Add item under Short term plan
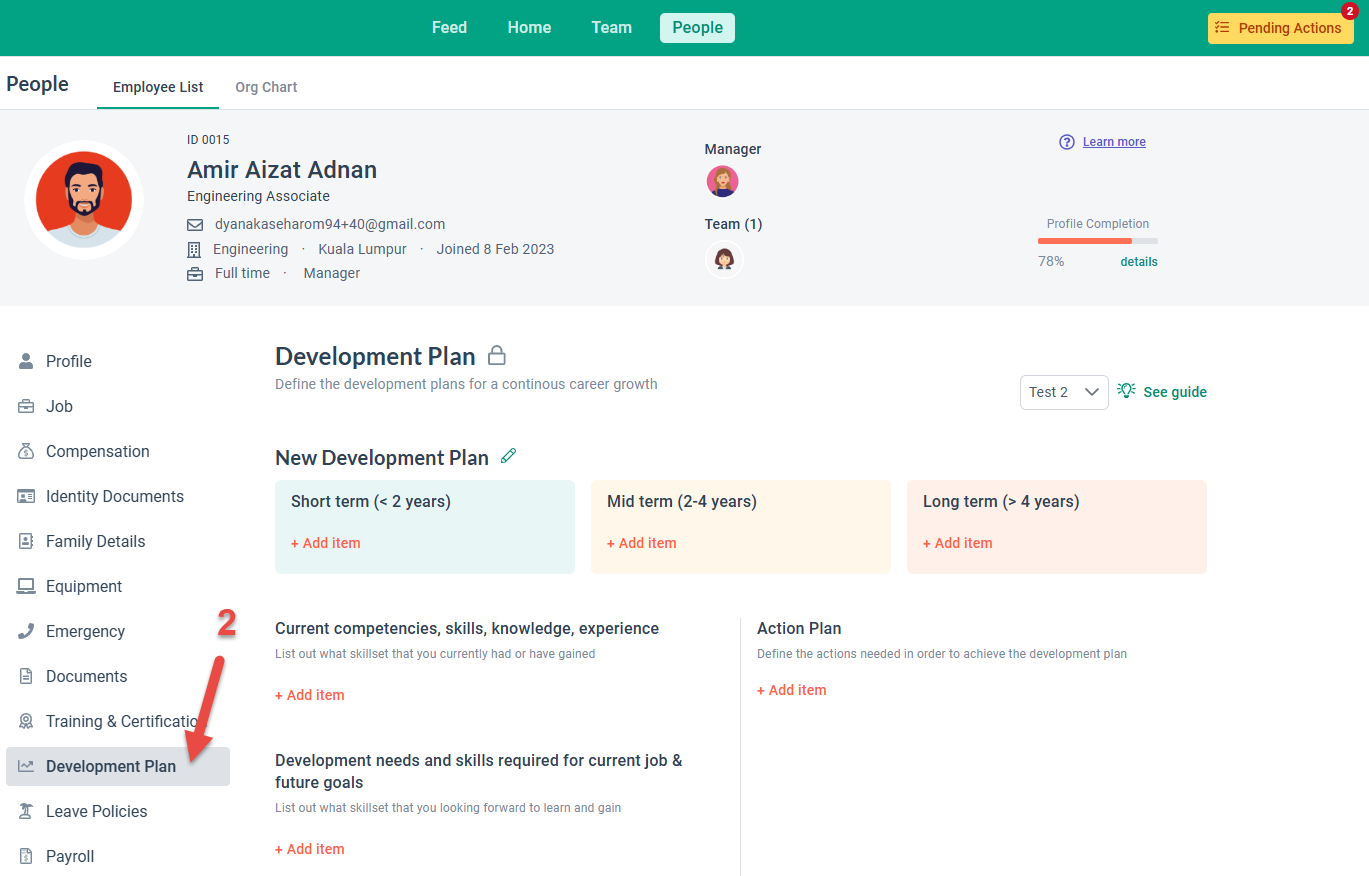 coord(325,543)
